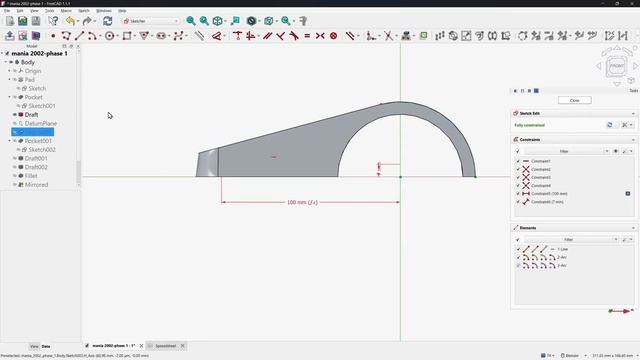Viewport: 640px width, 360px height.
Task: Select the Trim Edge tool
Action: [x=388, y=36]
